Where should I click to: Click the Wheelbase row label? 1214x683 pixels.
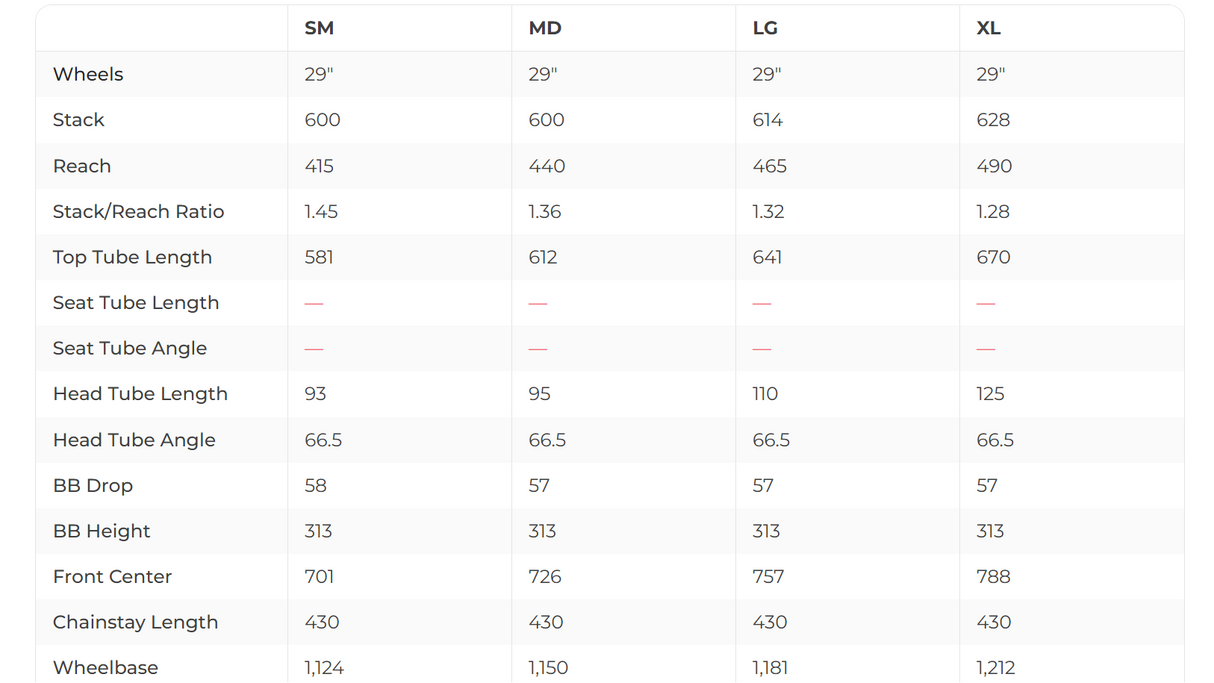105,667
